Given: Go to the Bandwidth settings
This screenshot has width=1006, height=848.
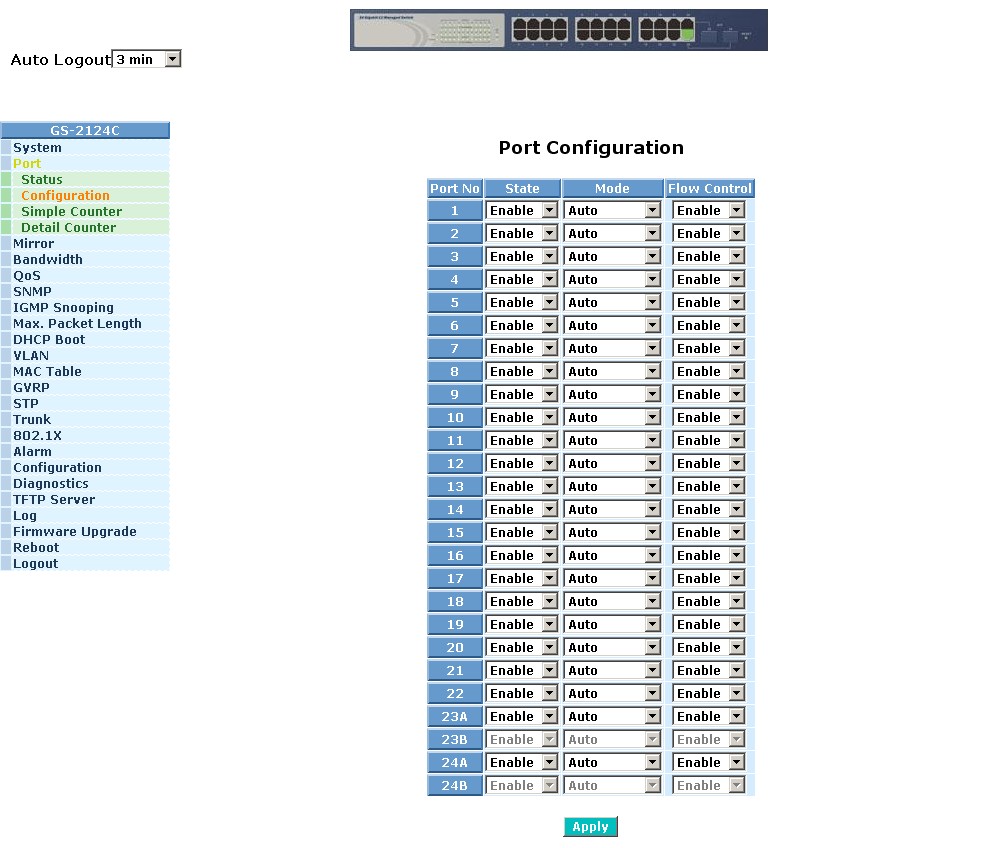Looking at the screenshot, I should [47, 260].
